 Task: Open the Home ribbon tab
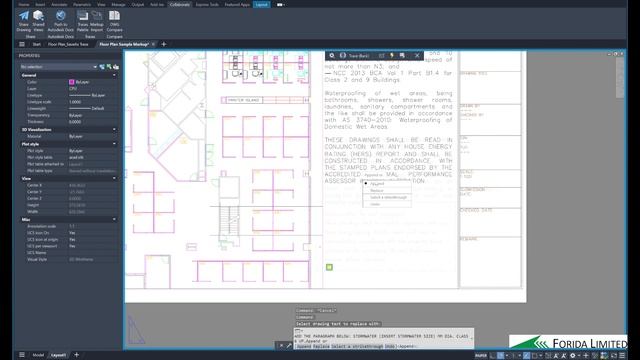tap(24, 4)
